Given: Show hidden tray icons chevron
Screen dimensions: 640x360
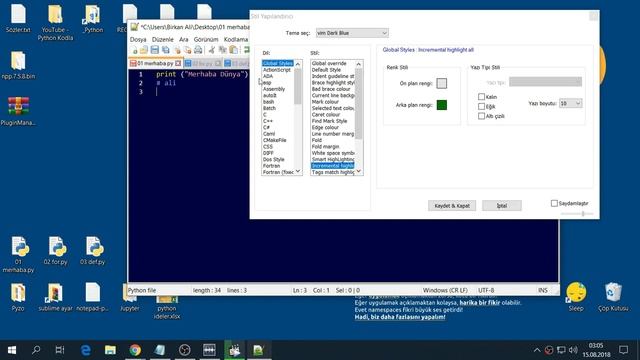Looking at the screenshot, I should (x=537, y=350).
